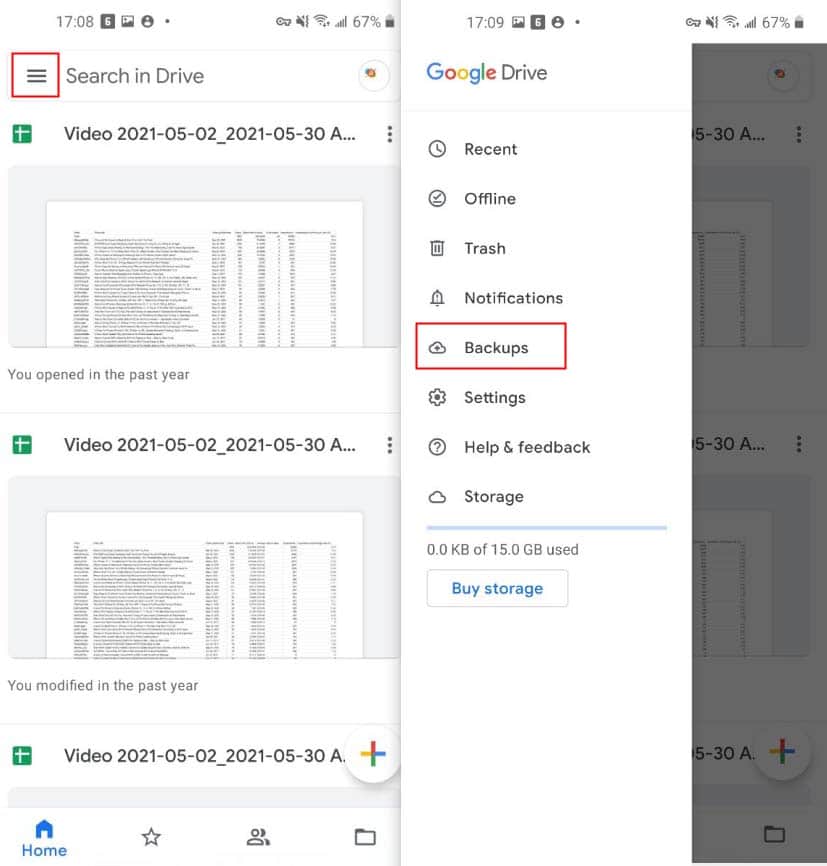The width and height of the screenshot is (827, 866).
Task: Create a new file using the plus button
Action: tap(372, 755)
